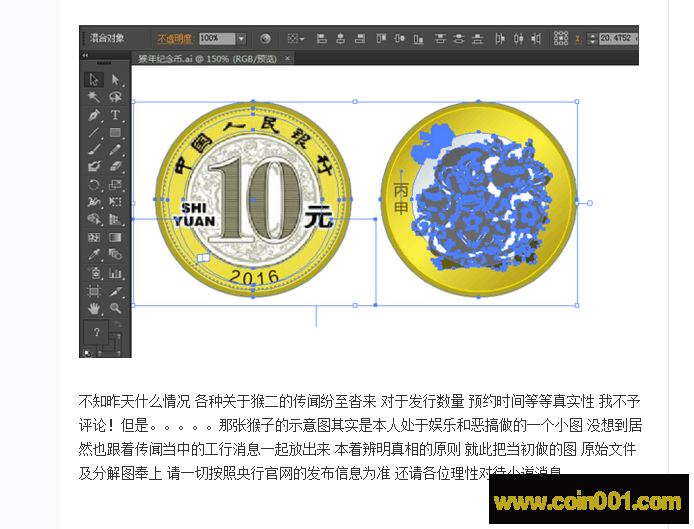Click the orange opacity label link

tap(173, 38)
